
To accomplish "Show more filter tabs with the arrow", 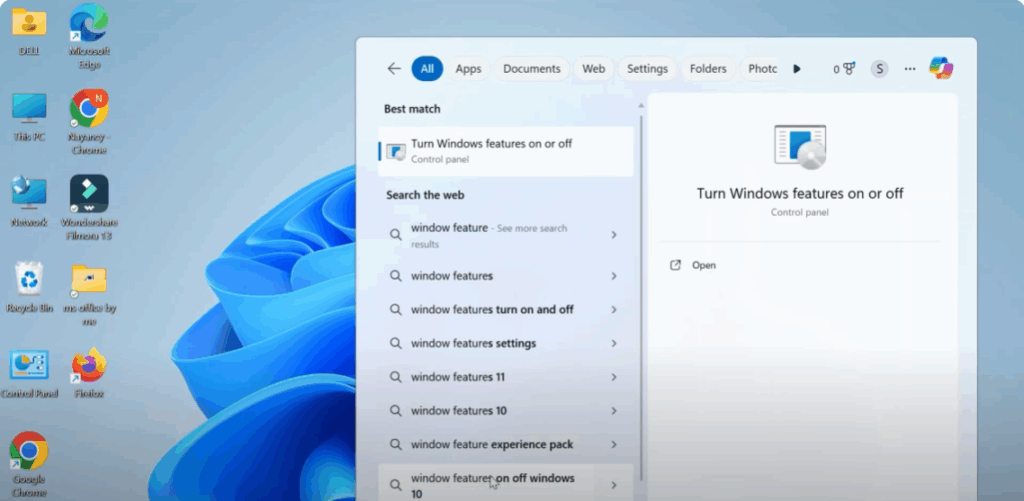I will coord(797,69).
